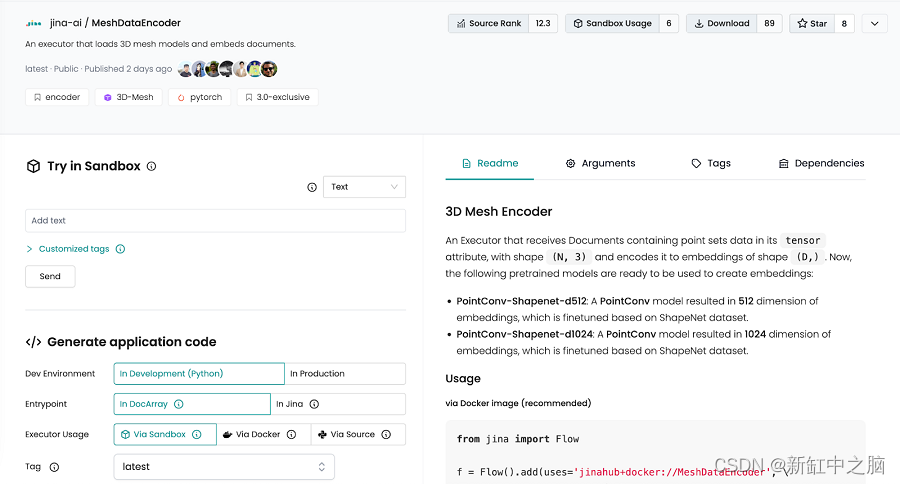Image resolution: width=900 pixels, height=484 pixels.
Task: Click the Add text input field
Action: click(x=215, y=221)
